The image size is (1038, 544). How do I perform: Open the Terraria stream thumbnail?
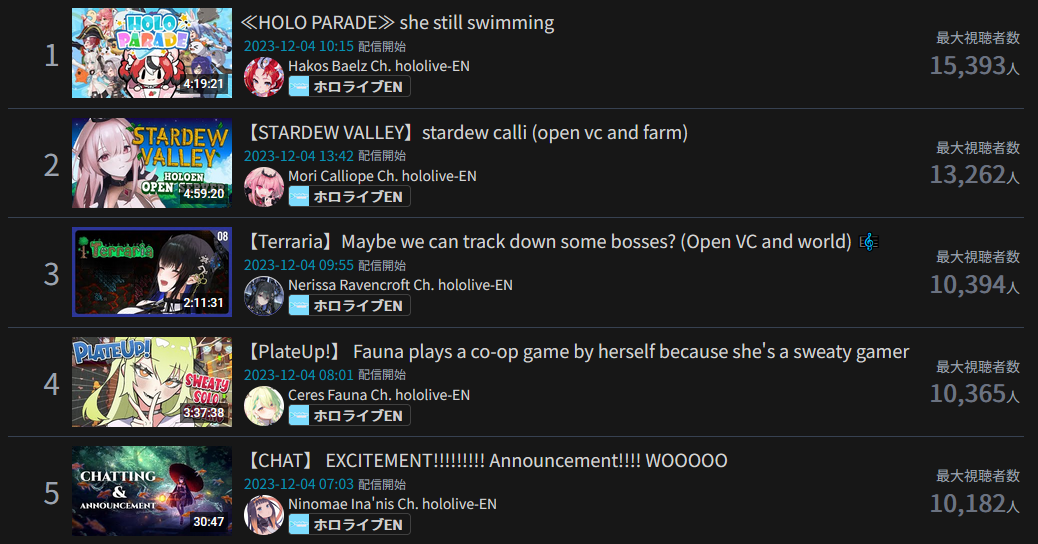coord(152,272)
